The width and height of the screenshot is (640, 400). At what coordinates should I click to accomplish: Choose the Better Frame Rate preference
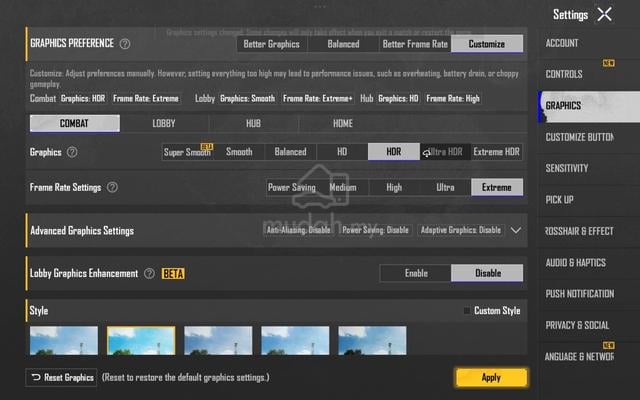click(415, 44)
